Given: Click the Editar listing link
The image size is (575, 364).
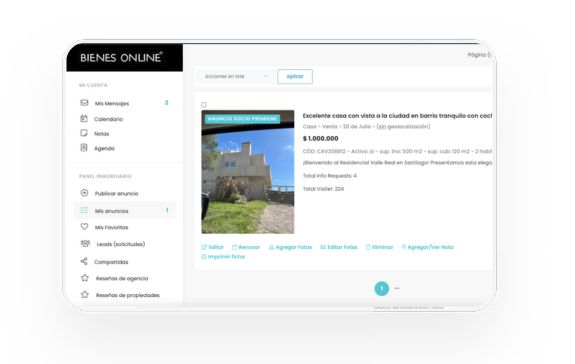Looking at the screenshot, I should click(x=212, y=247).
